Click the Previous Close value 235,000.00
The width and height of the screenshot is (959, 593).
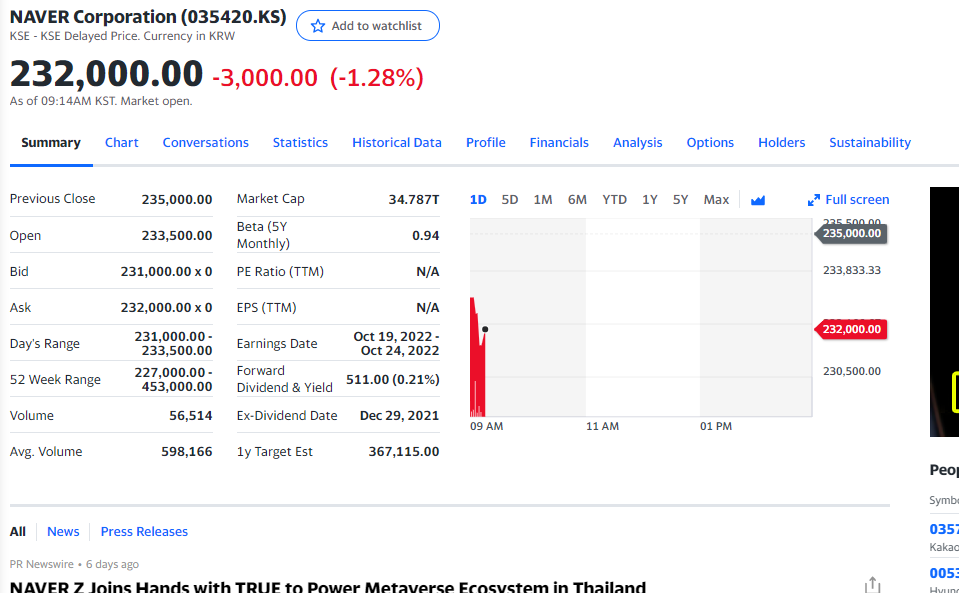(x=177, y=199)
